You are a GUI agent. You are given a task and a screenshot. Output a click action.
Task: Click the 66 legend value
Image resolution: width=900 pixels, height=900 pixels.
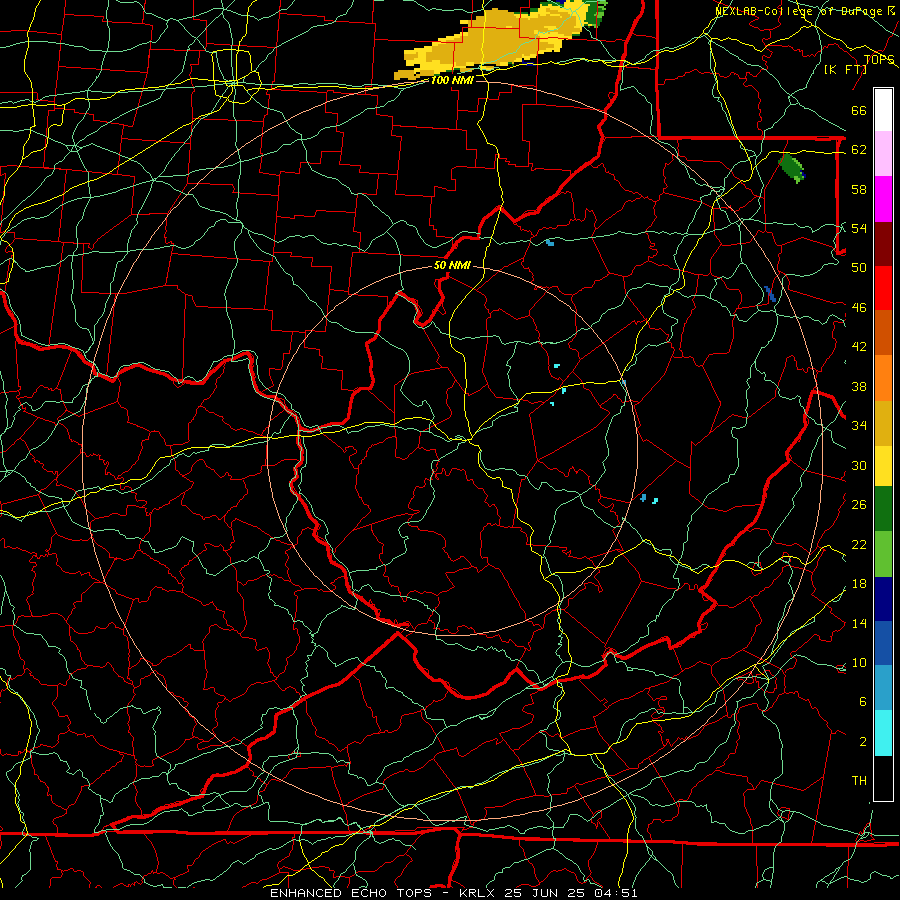pos(859,110)
